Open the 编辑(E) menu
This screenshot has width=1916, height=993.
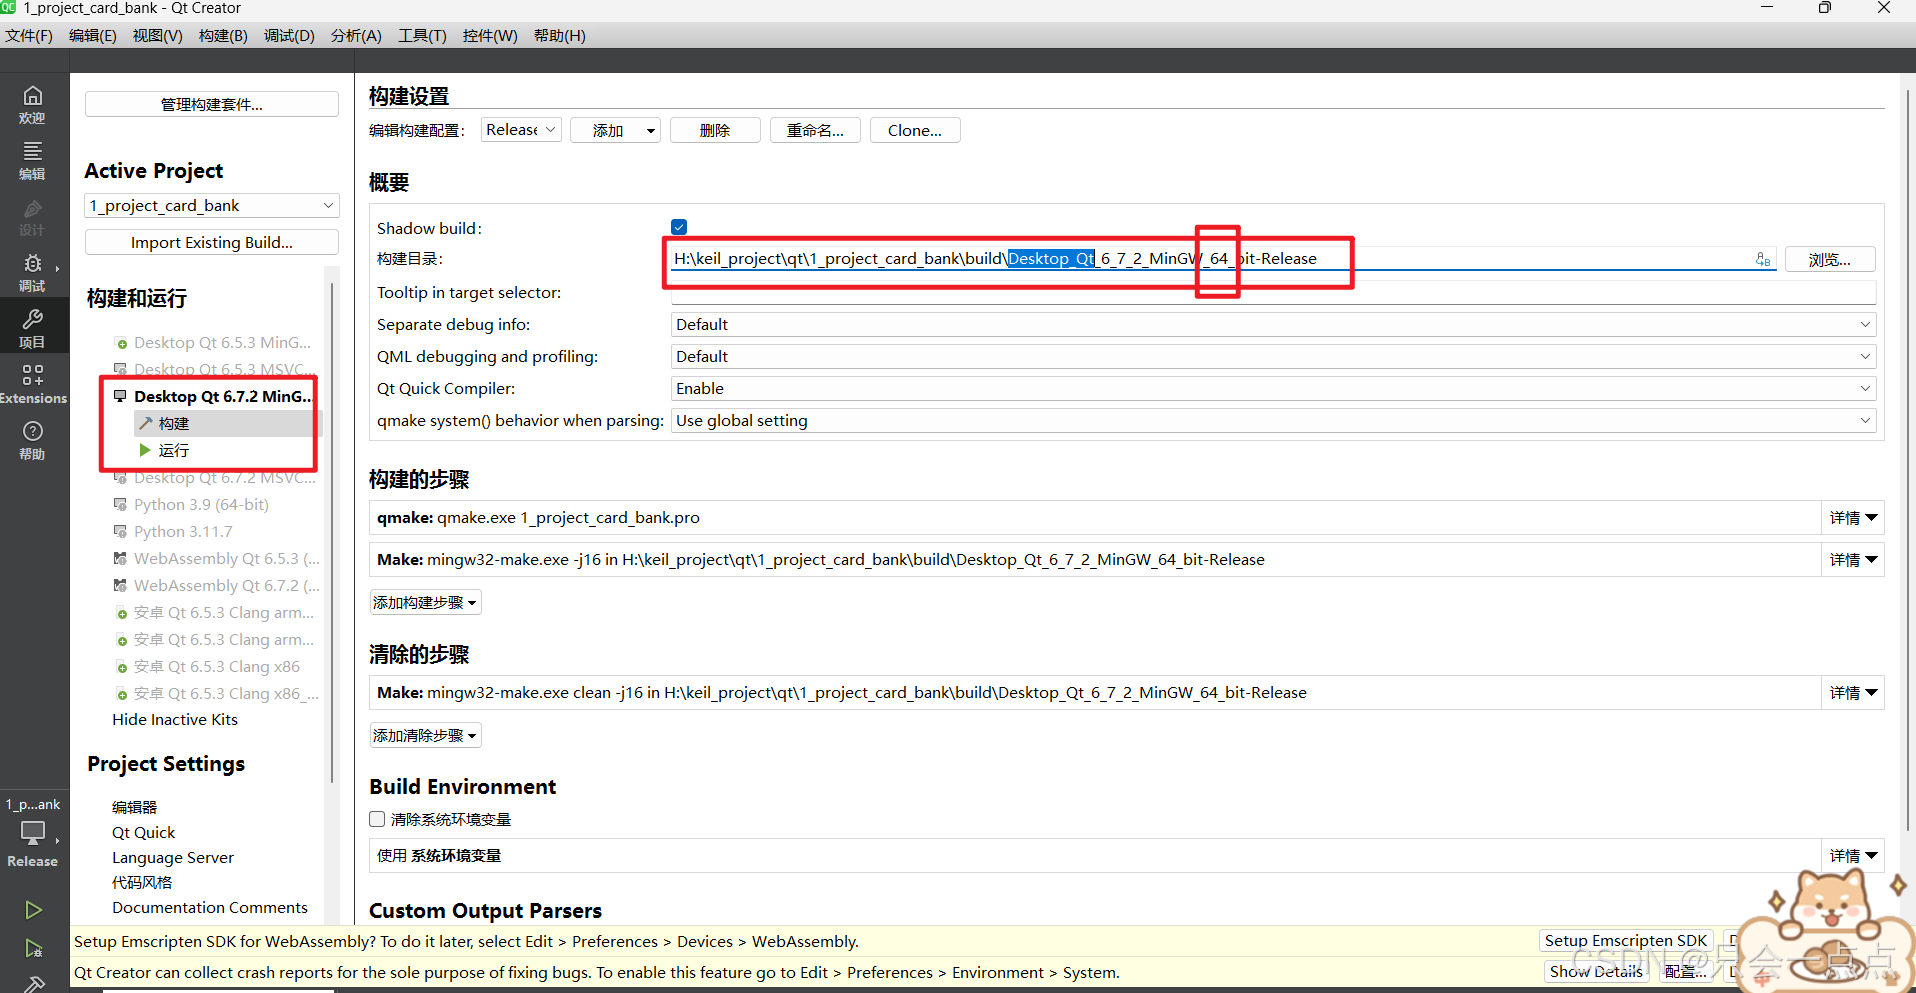(93, 36)
